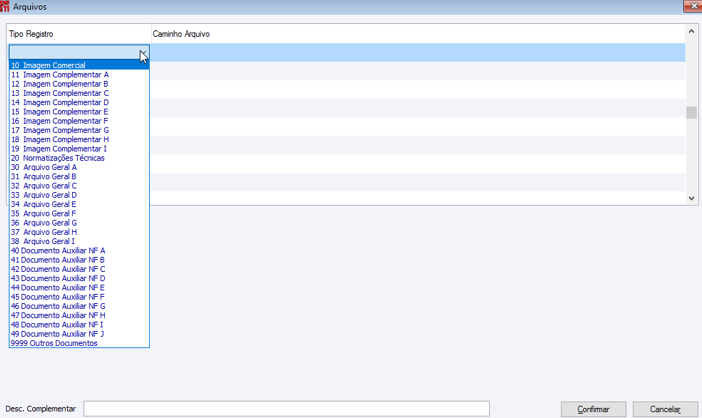This screenshot has height=418, width=702.
Task: Close the Arquivos window
Action: 693,6
